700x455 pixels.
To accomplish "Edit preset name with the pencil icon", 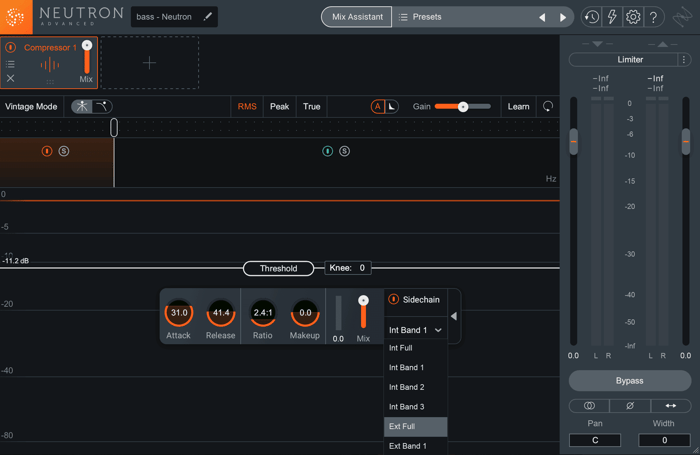I will click(208, 17).
